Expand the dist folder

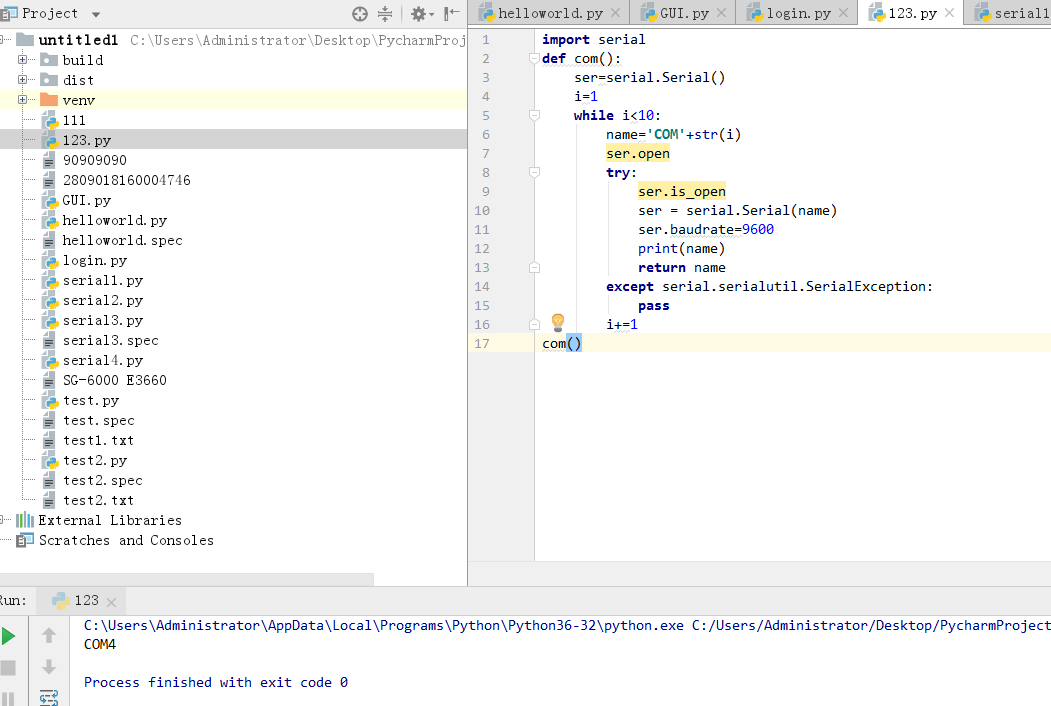tap(22, 80)
